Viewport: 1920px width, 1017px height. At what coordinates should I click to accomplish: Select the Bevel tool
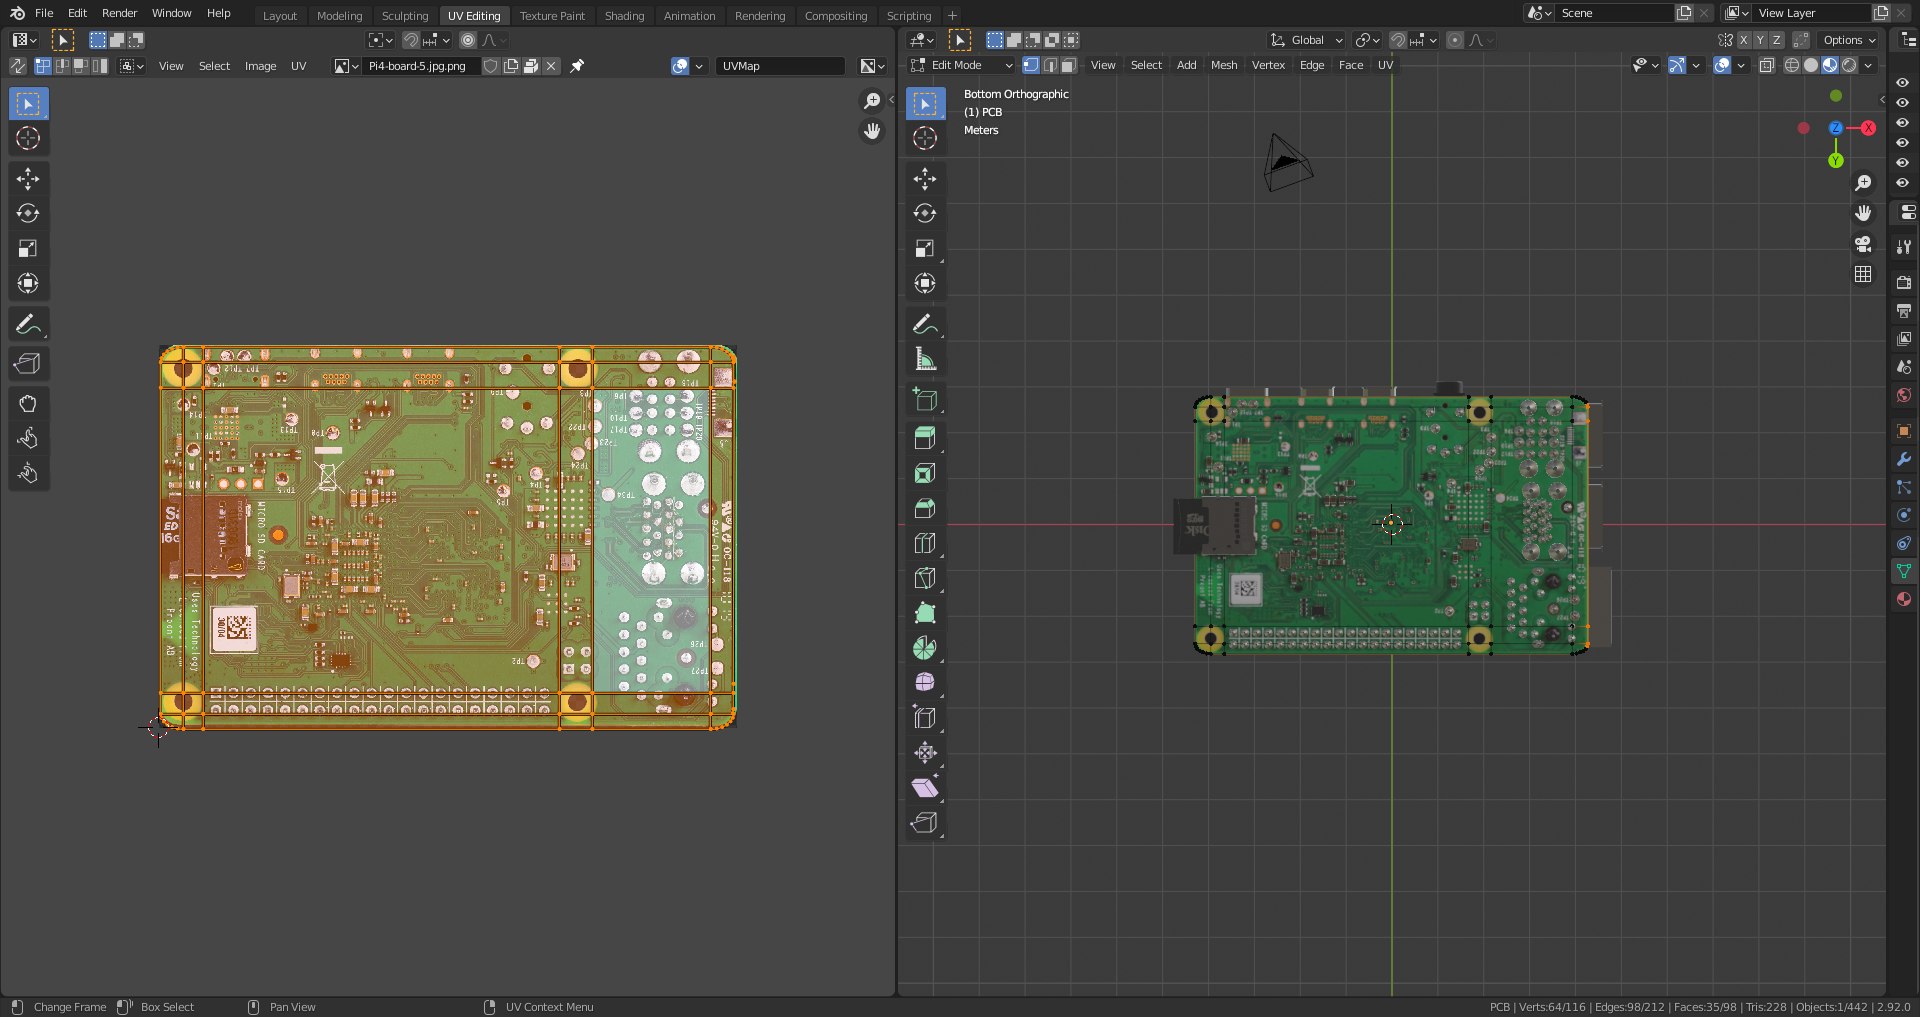tap(926, 508)
